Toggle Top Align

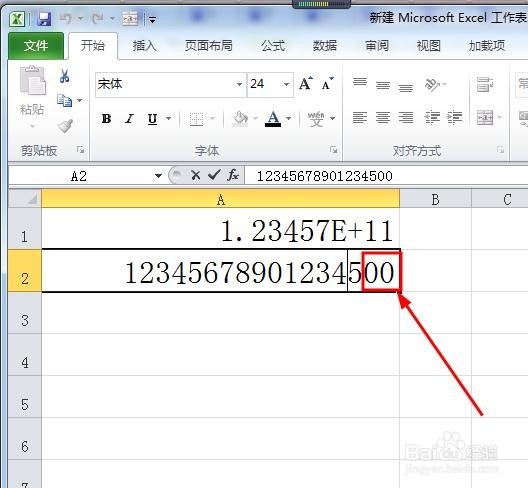(360, 82)
